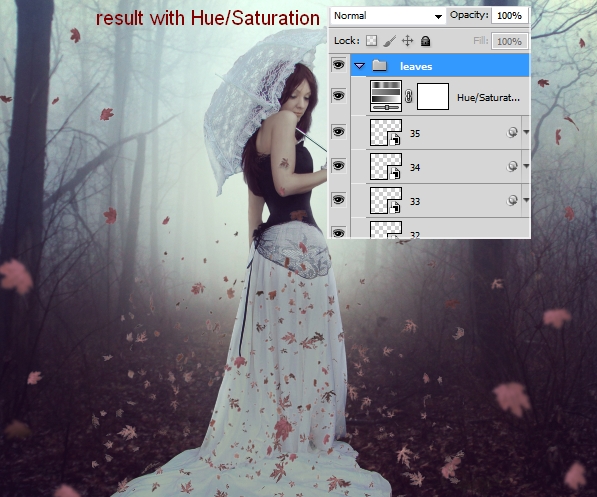Click the lock transparent pixels icon
Image resolution: width=597 pixels, height=497 pixels.
tap(371, 41)
